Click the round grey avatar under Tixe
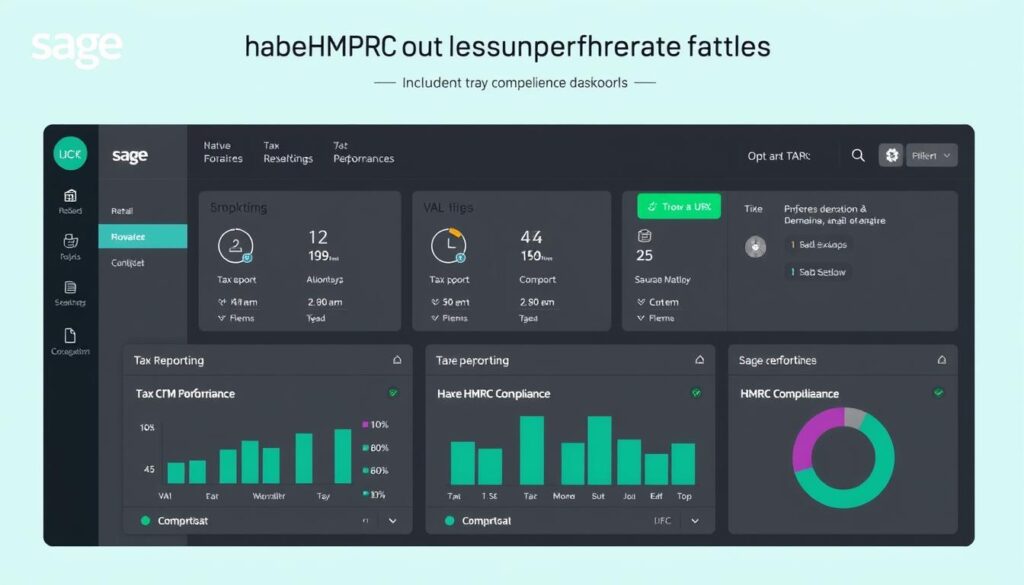1024x585 pixels. pyautogui.click(x=756, y=247)
